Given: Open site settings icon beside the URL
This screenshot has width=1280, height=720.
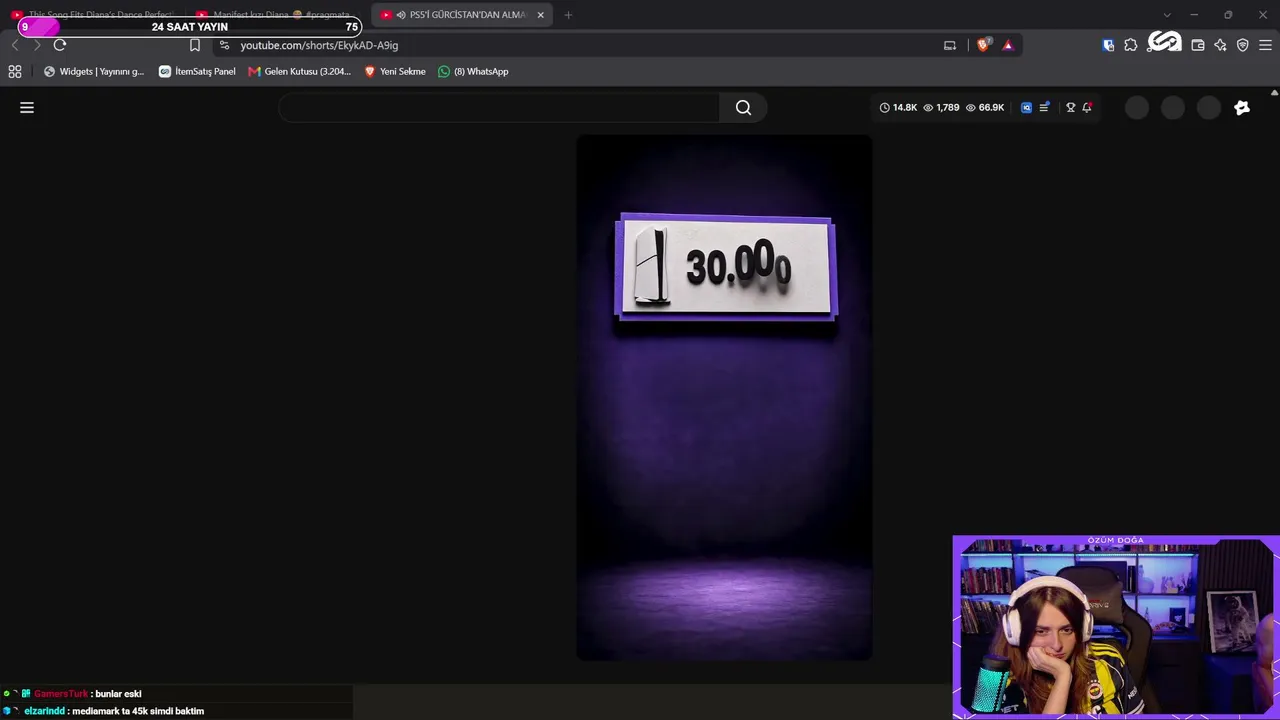Looking at the screenshot, I should pos(224,45).
